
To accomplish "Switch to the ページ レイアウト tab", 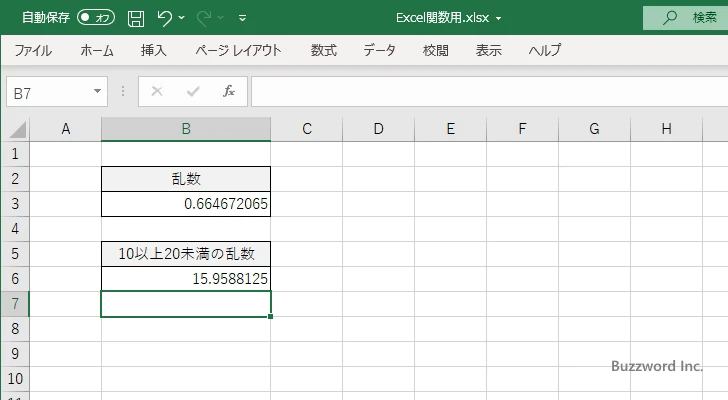I will point(238,50).
